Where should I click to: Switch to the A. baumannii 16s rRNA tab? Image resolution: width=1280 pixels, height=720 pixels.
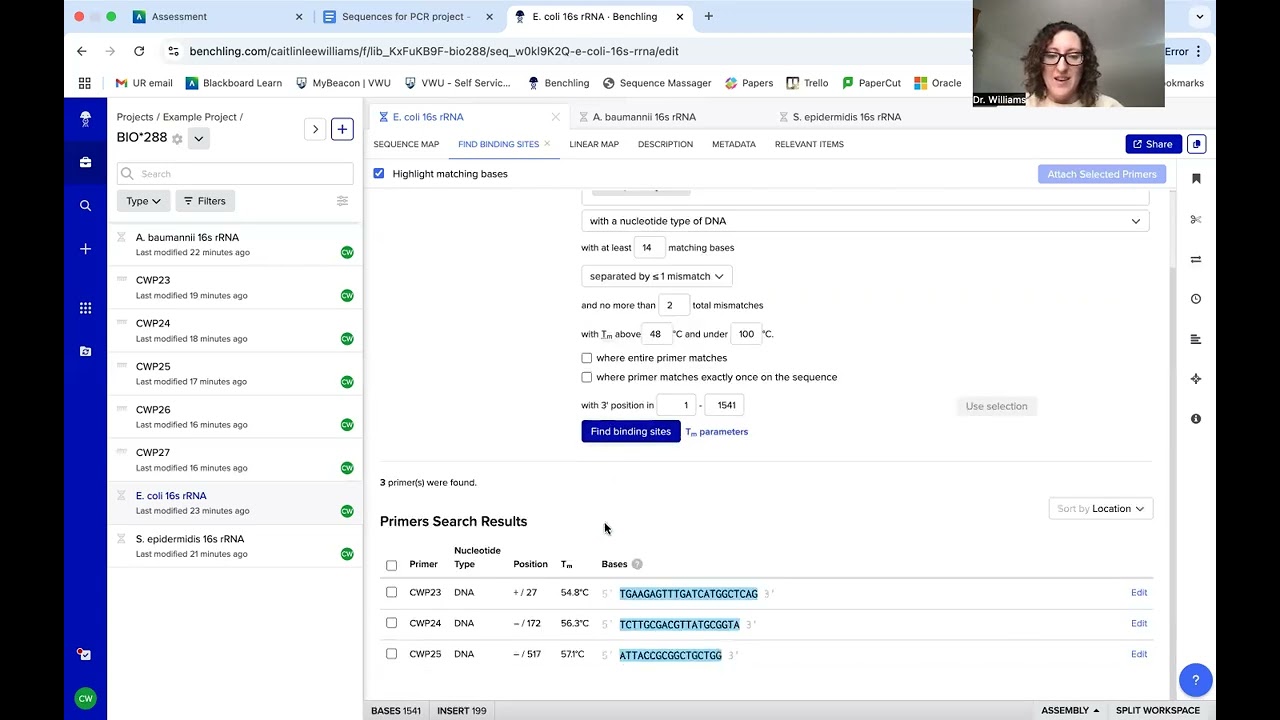pyautogui.click(x=644, y=117)
